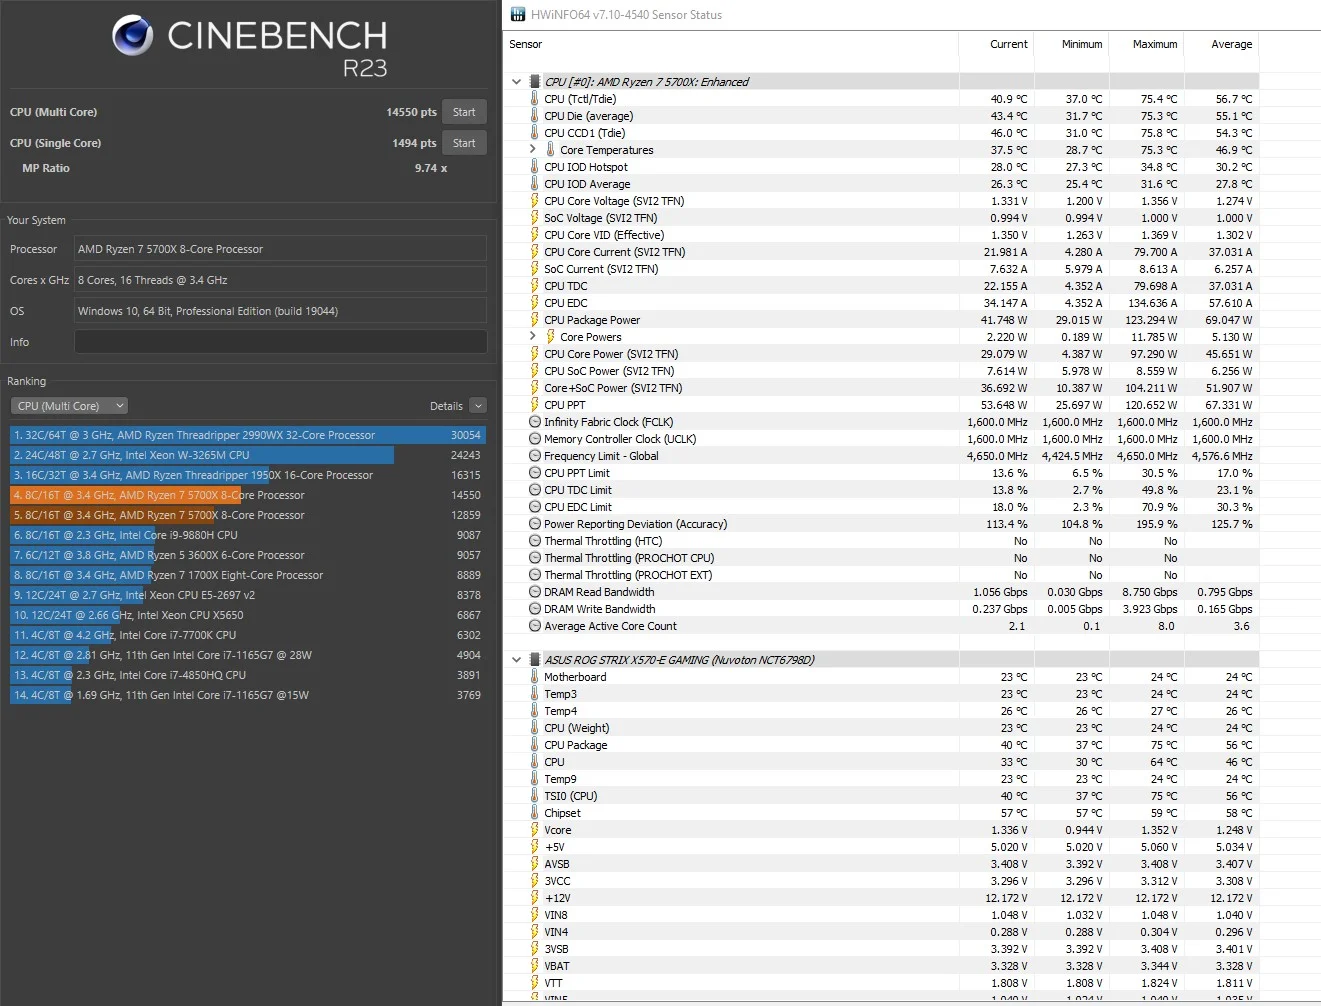Open the CPU (Multi Core) ranking dropdown

(70, 406)
